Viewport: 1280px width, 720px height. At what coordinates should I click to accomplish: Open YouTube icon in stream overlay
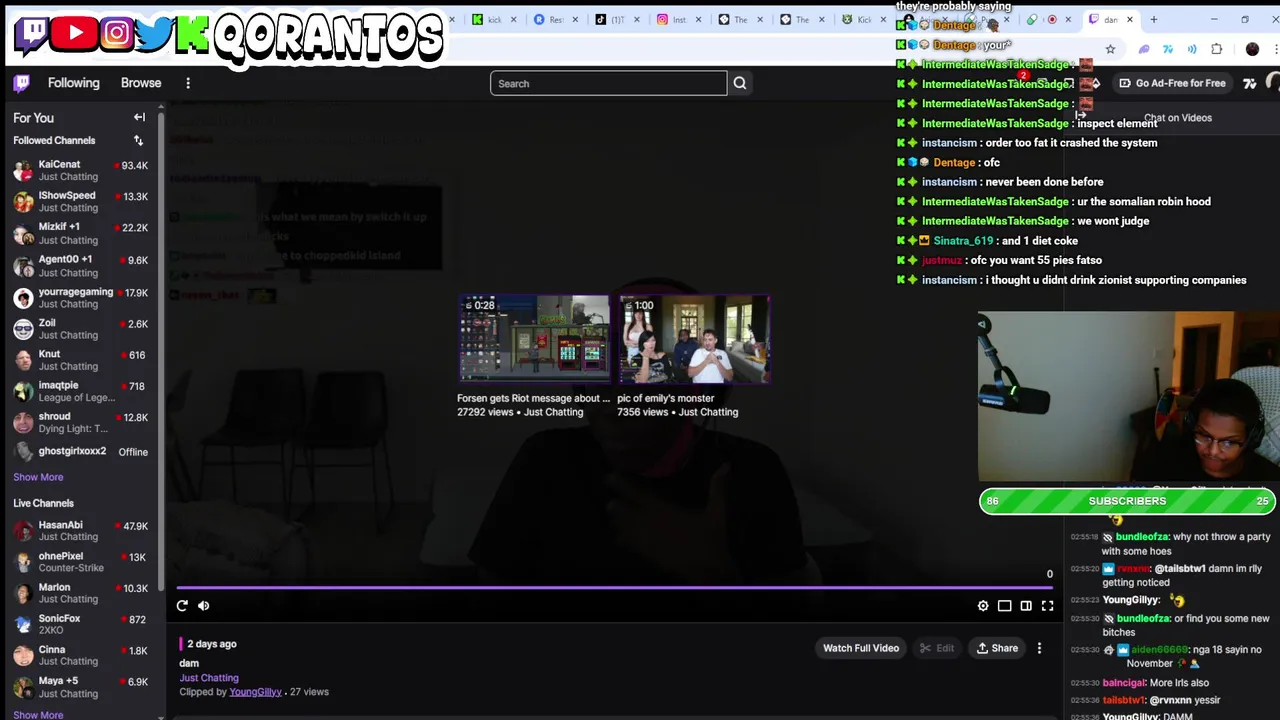tap(75, 34)
